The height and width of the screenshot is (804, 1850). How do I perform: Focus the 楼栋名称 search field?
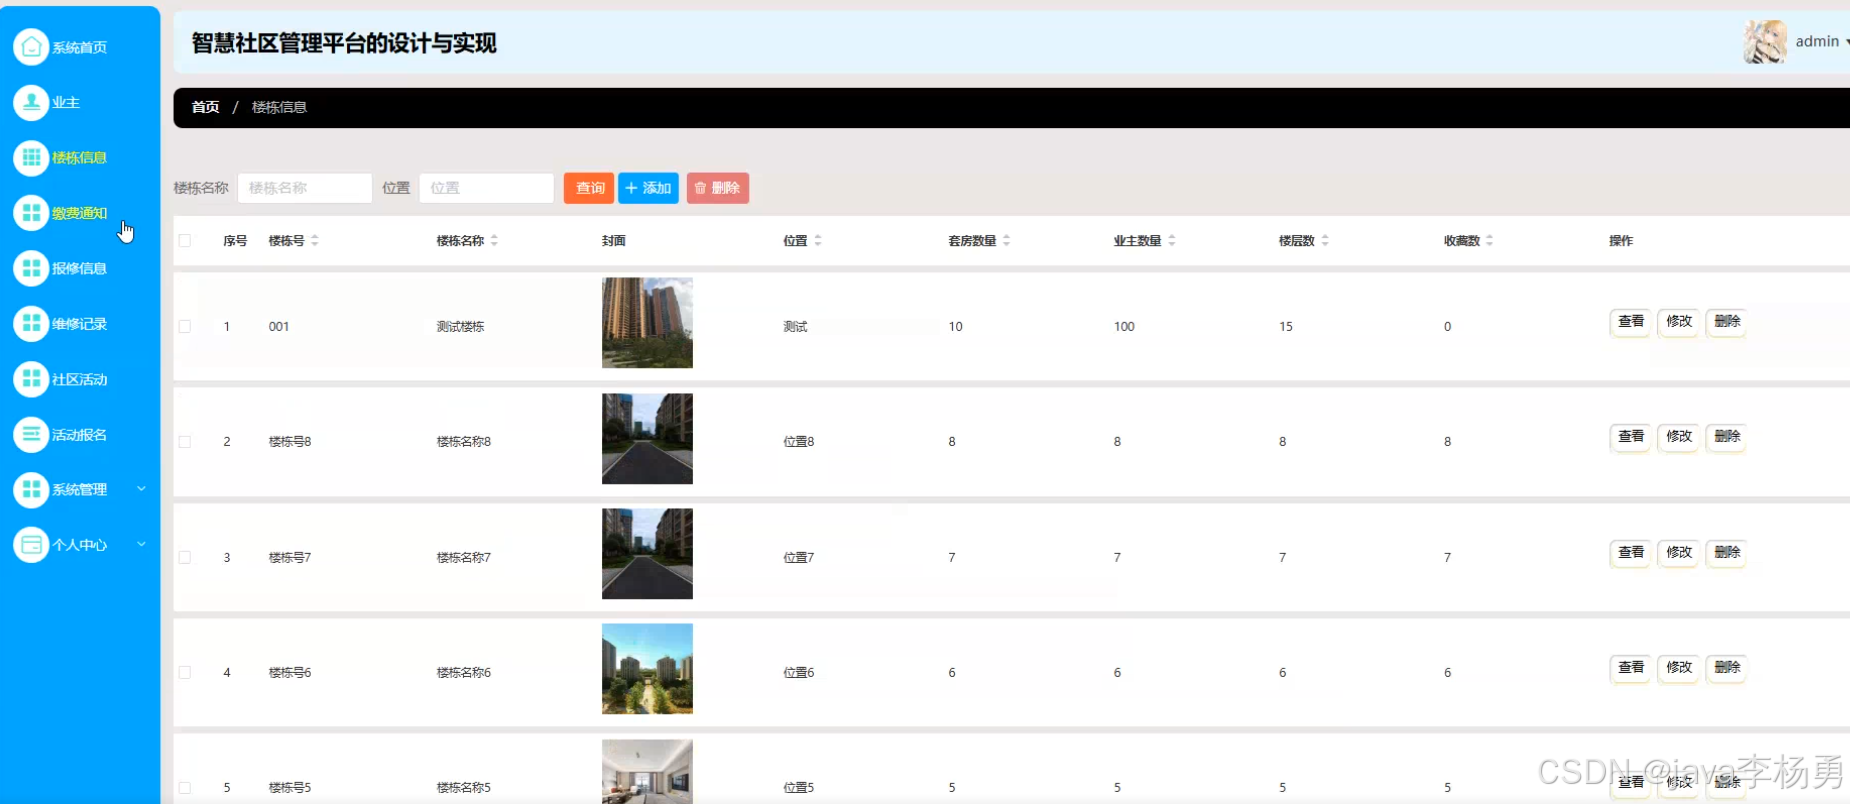pos(305,188)
